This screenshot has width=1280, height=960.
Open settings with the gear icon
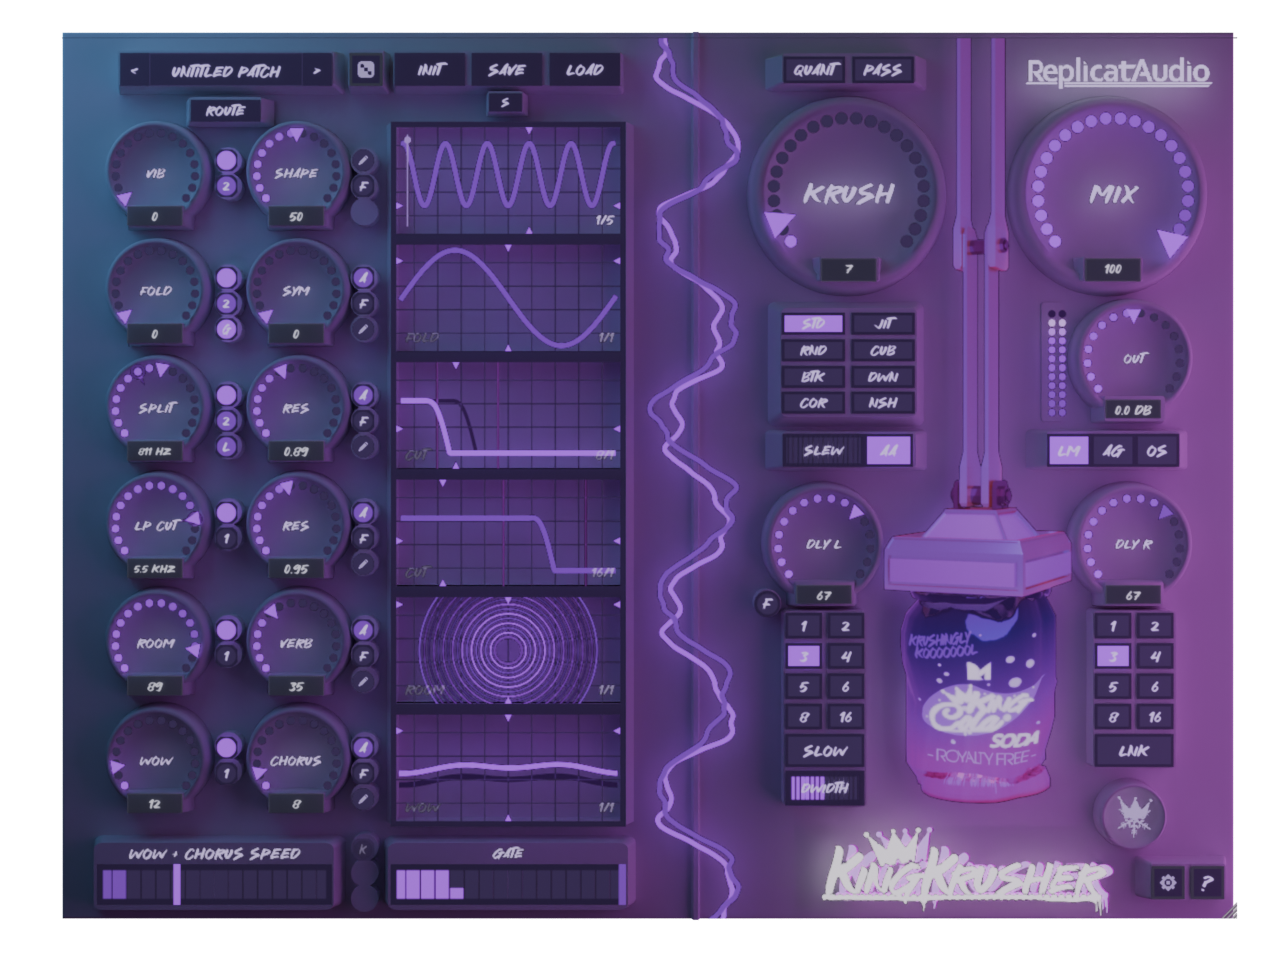(x=1167, y=882)
